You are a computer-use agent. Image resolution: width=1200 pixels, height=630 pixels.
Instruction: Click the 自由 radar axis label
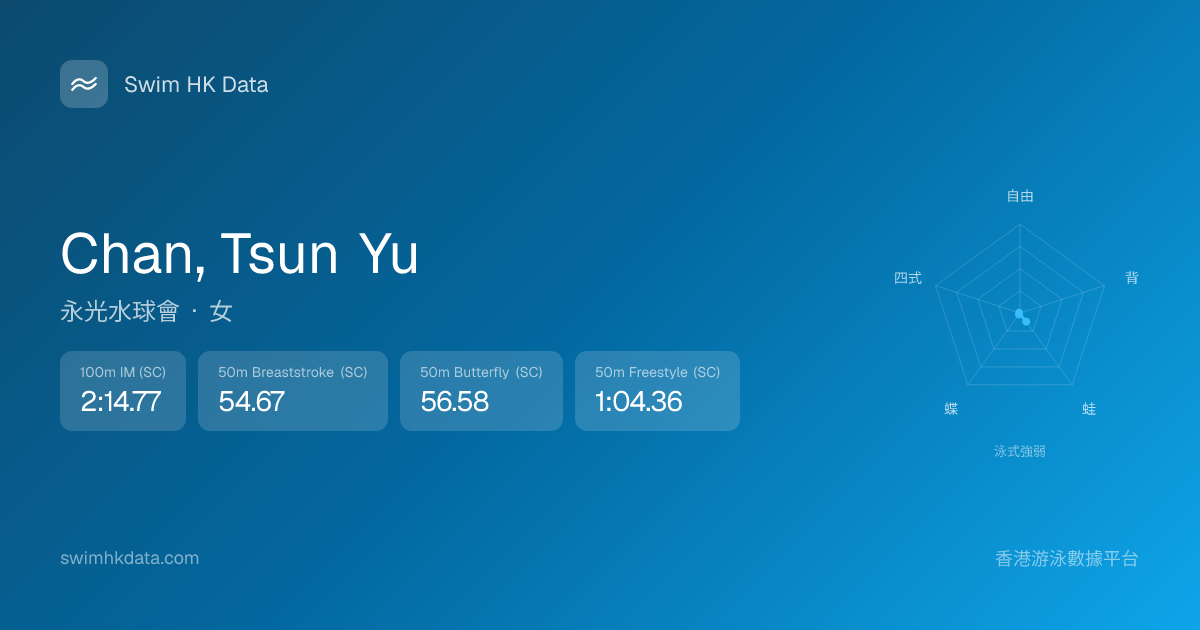click(1020, 196)
